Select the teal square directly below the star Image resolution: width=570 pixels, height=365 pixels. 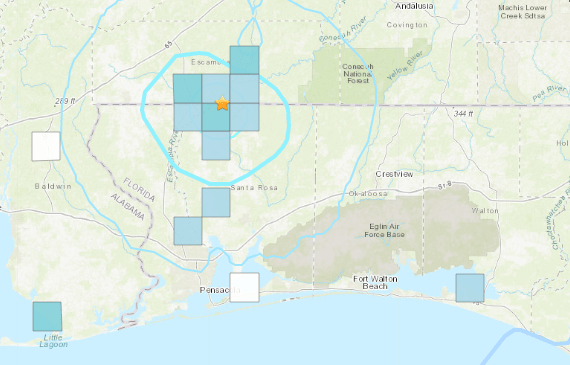(216, 117)
